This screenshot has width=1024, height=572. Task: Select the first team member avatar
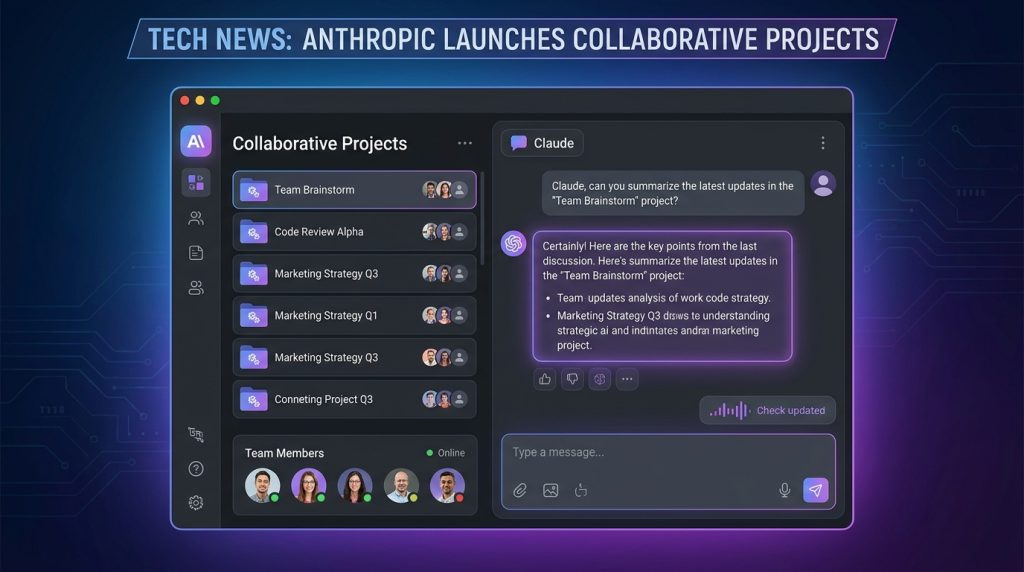coord(263,486)
